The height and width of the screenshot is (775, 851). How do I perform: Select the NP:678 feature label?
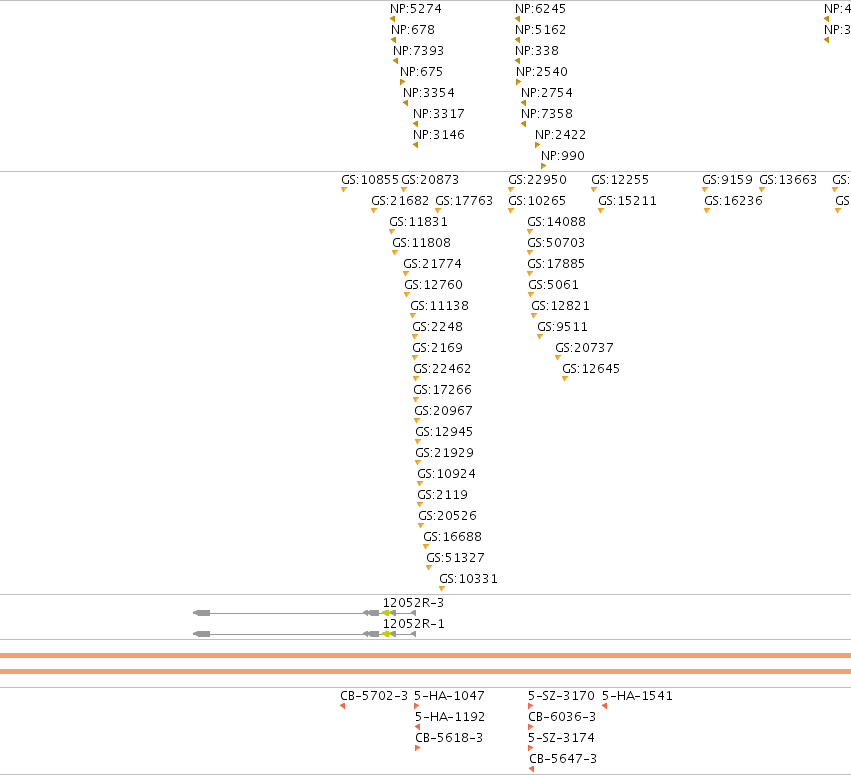412,30
